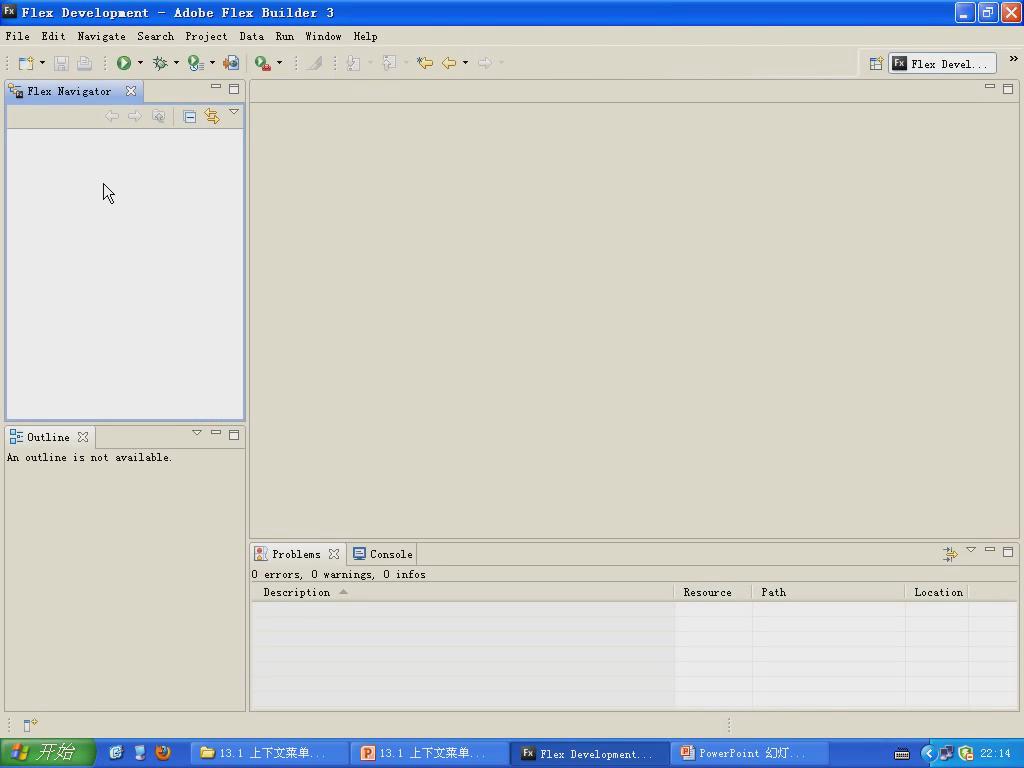
Task: Expand the Debug dropdown arrow
Action: point(176,63)
